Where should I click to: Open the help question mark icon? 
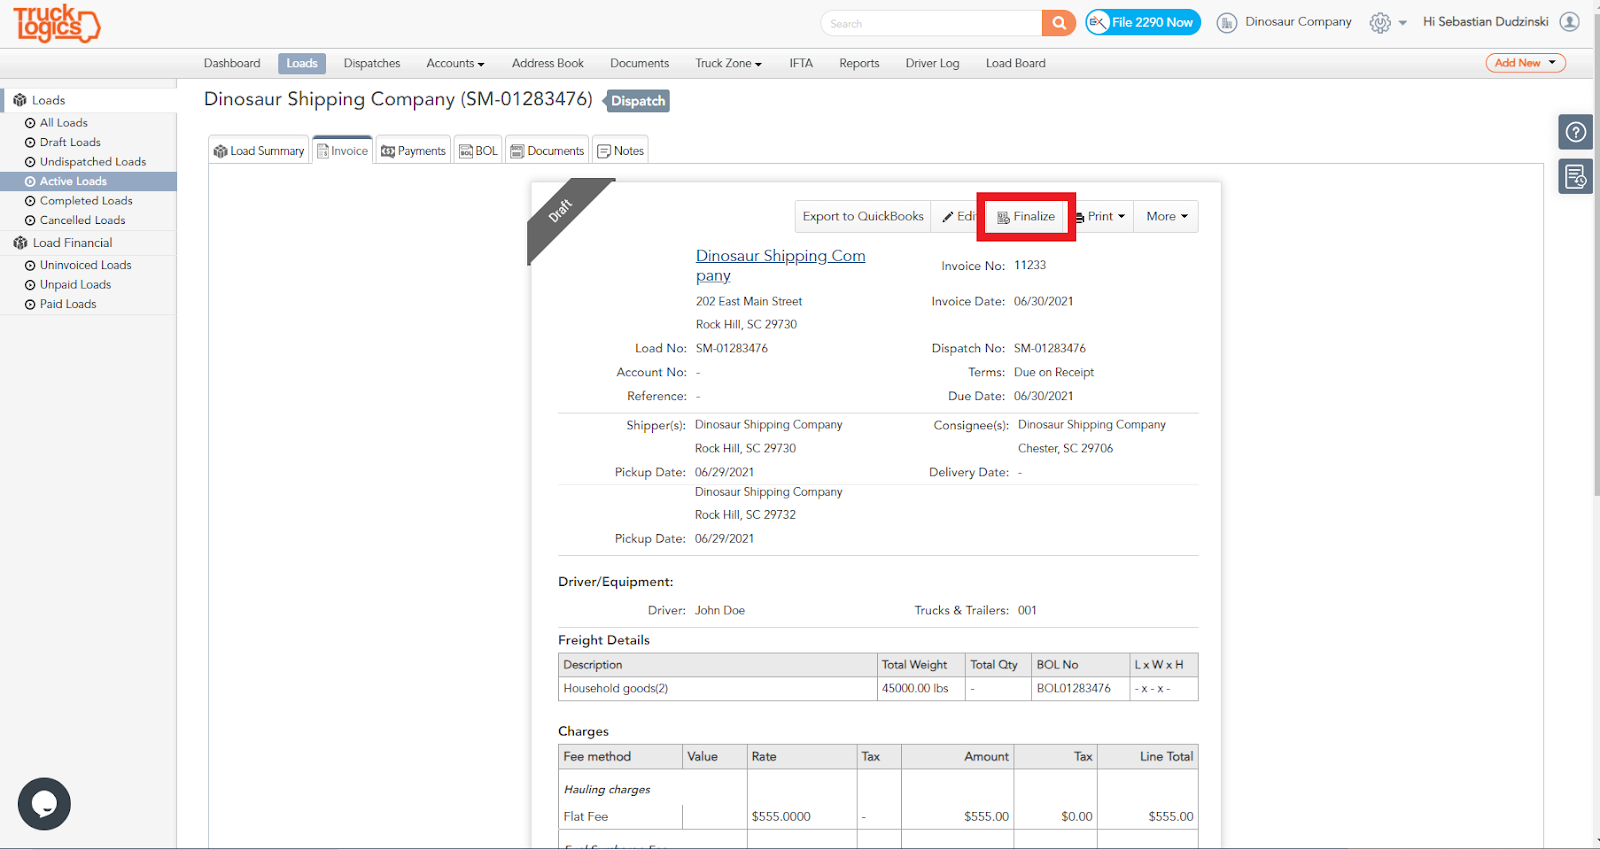coord(1576,132)
